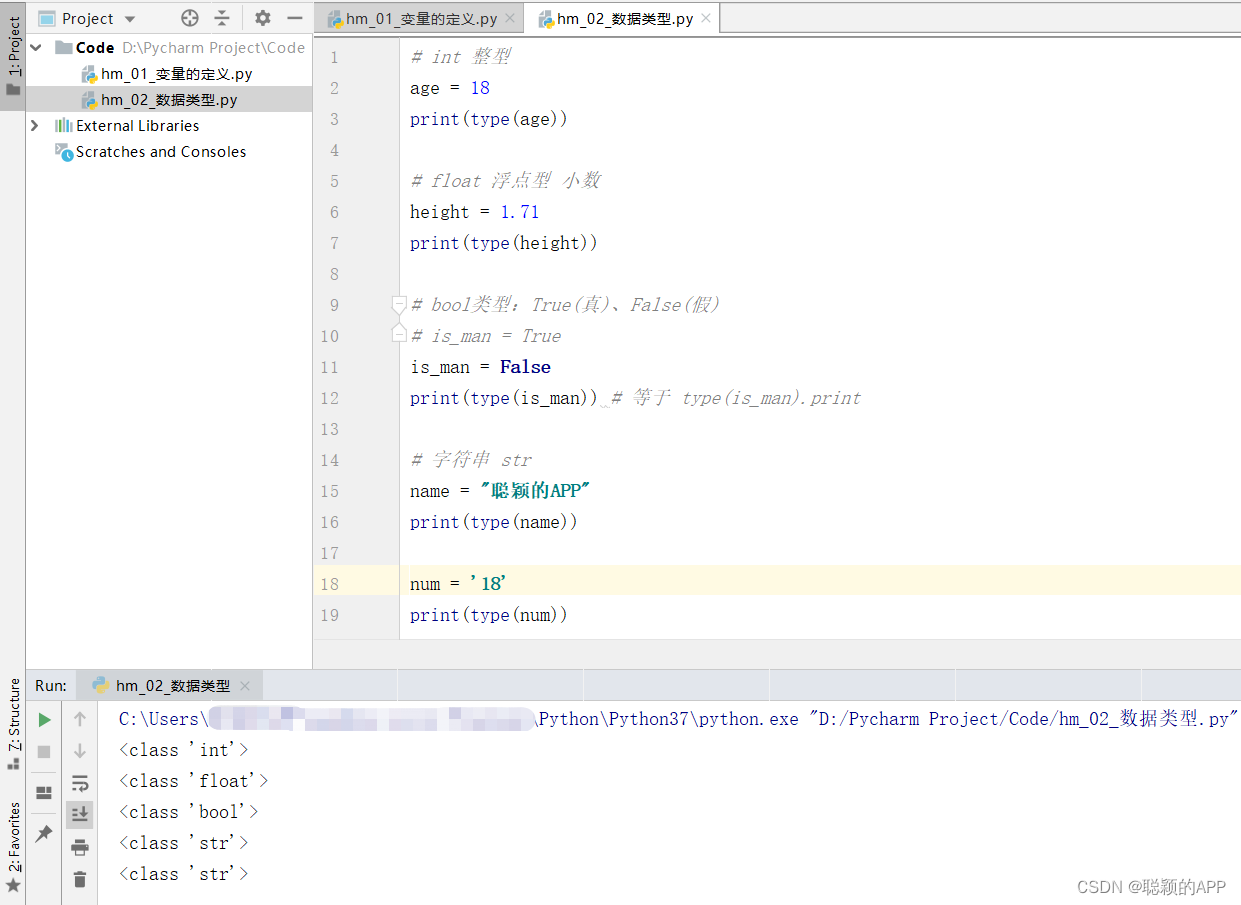Click the Code root folder label

point(95,47)
